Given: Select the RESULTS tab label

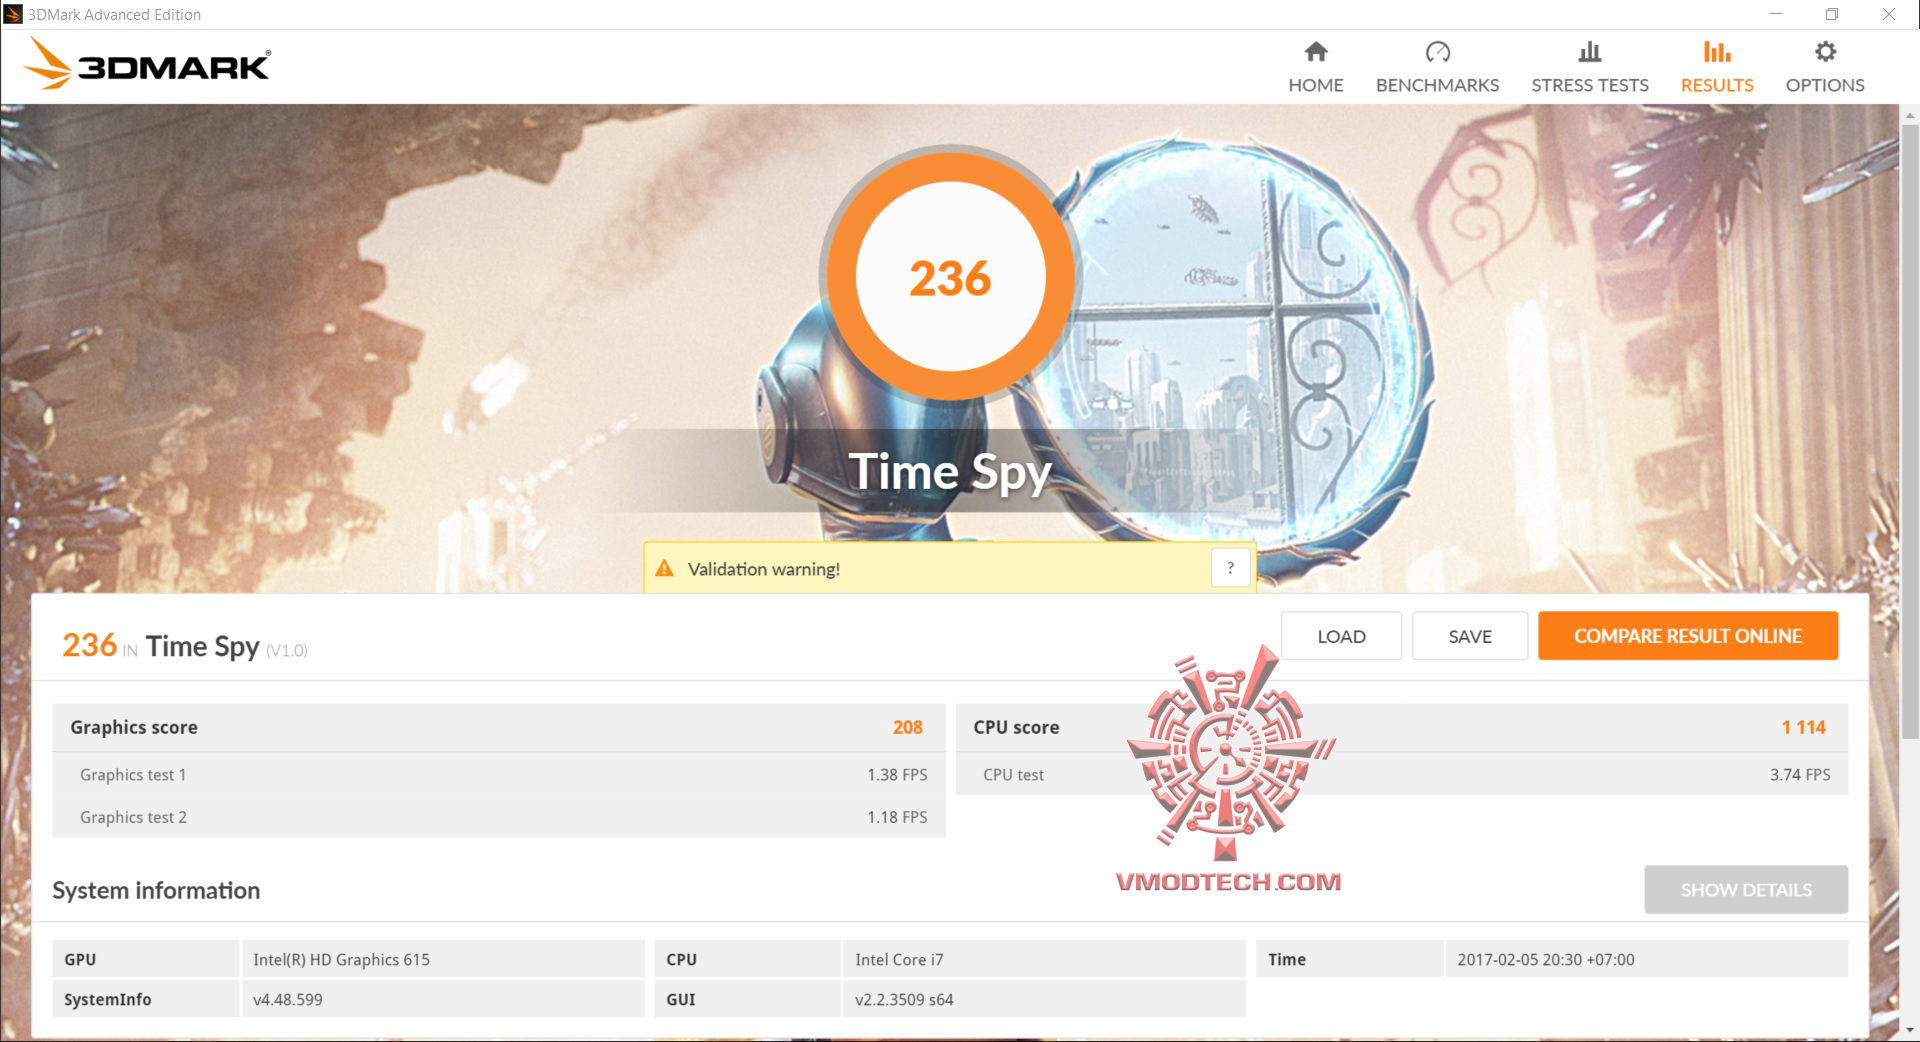Looking at the screenshot, I should (1717, 85).
